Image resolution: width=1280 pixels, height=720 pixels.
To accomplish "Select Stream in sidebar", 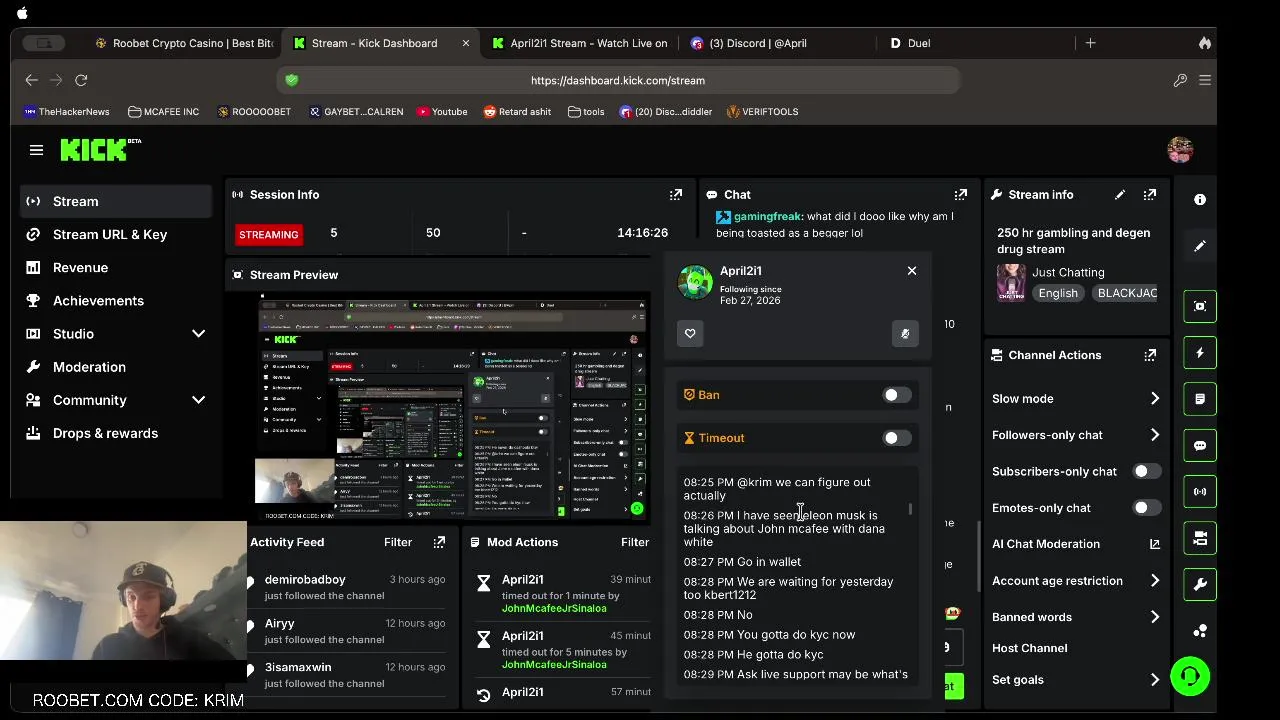I will 116,201.
